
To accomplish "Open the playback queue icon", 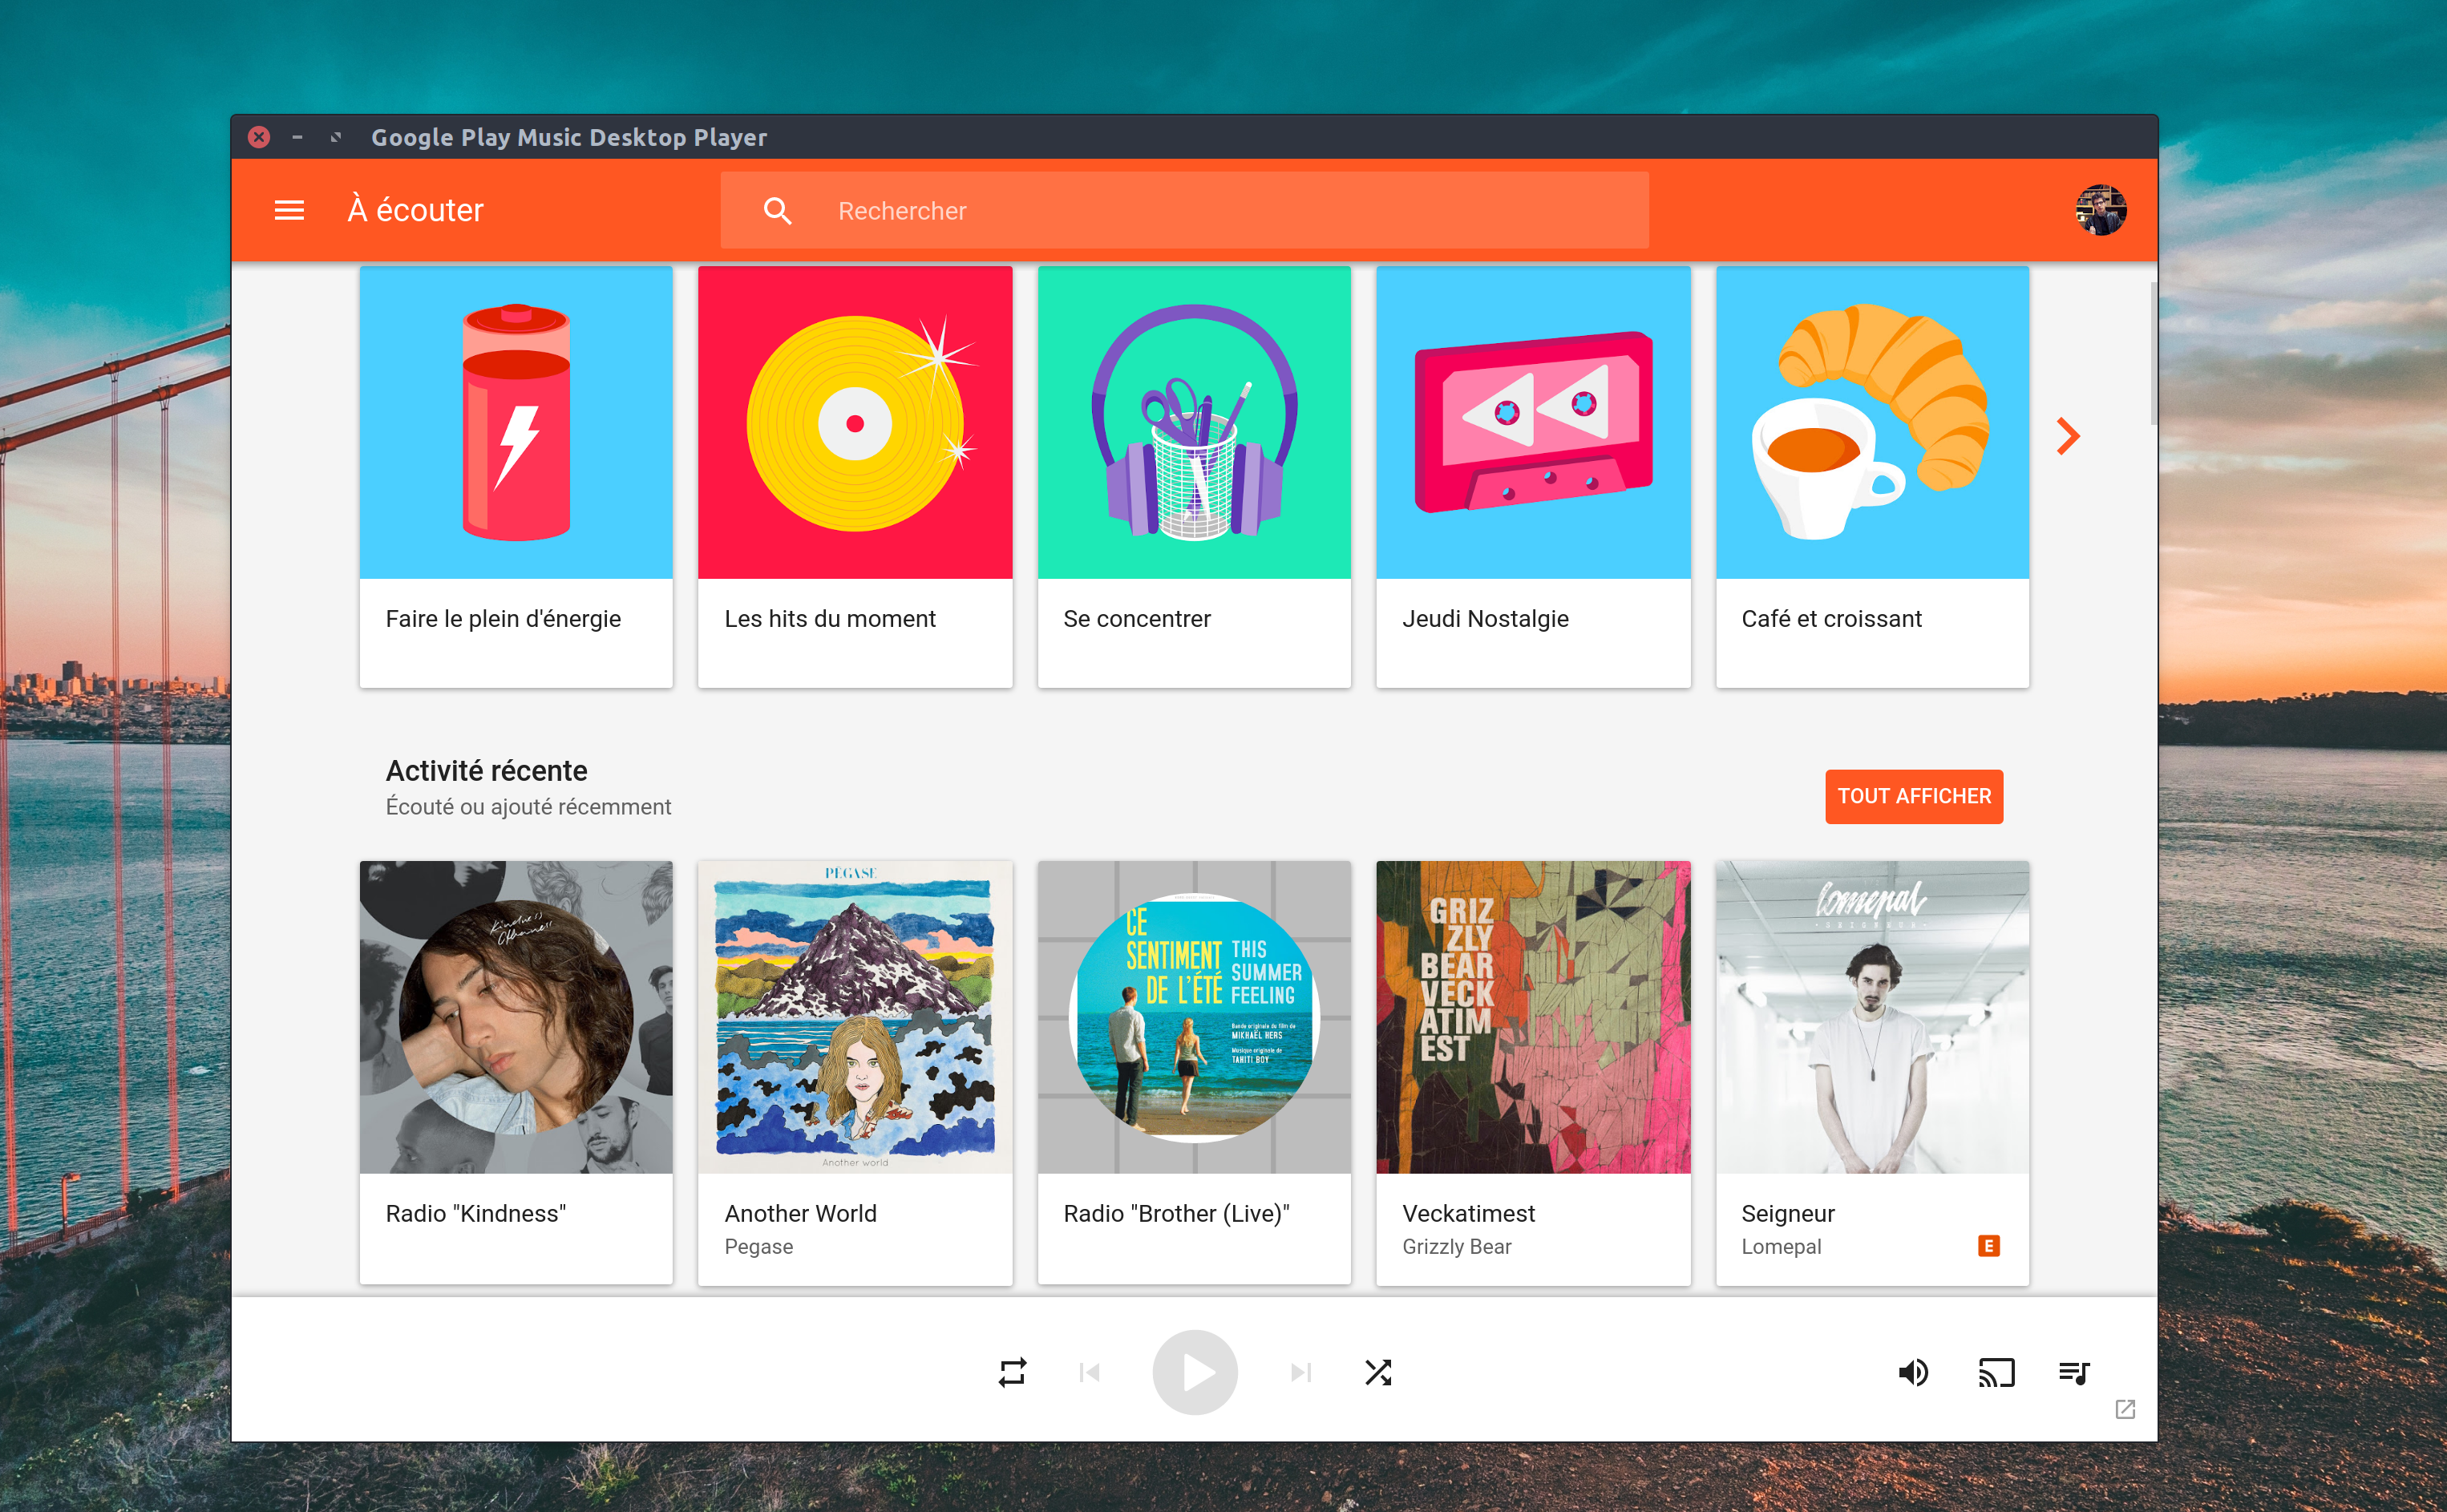I will pyautogui.click(x=2074, y=1372).
